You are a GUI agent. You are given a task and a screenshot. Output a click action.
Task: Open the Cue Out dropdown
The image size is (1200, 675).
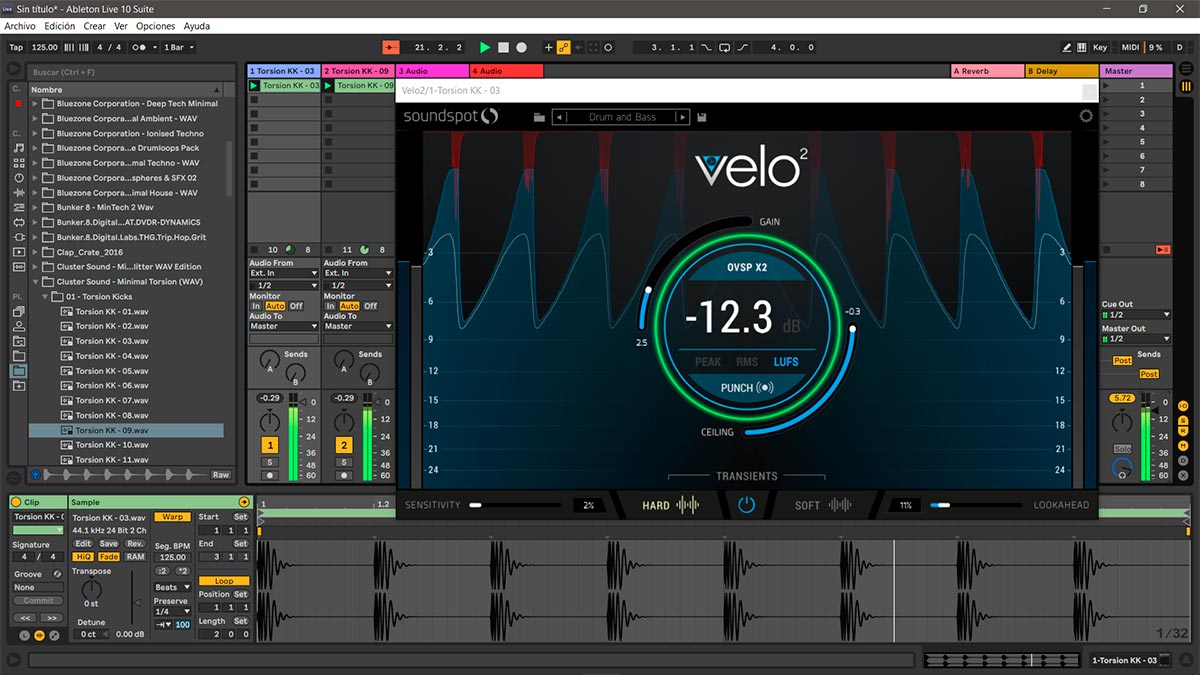point(1135,315)
